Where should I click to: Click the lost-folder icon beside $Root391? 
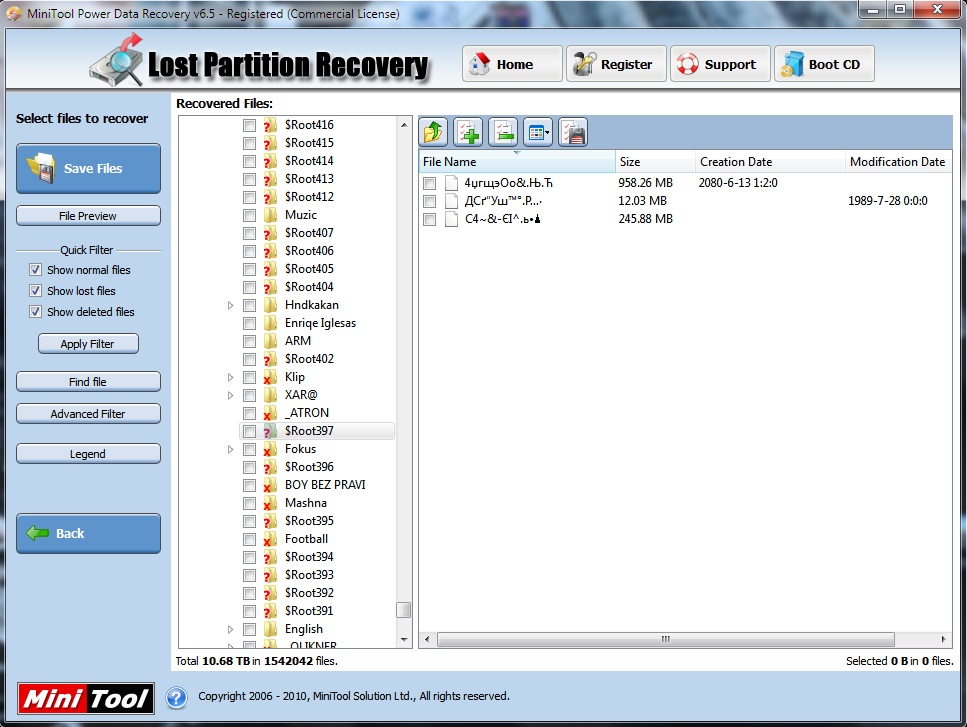270,611
